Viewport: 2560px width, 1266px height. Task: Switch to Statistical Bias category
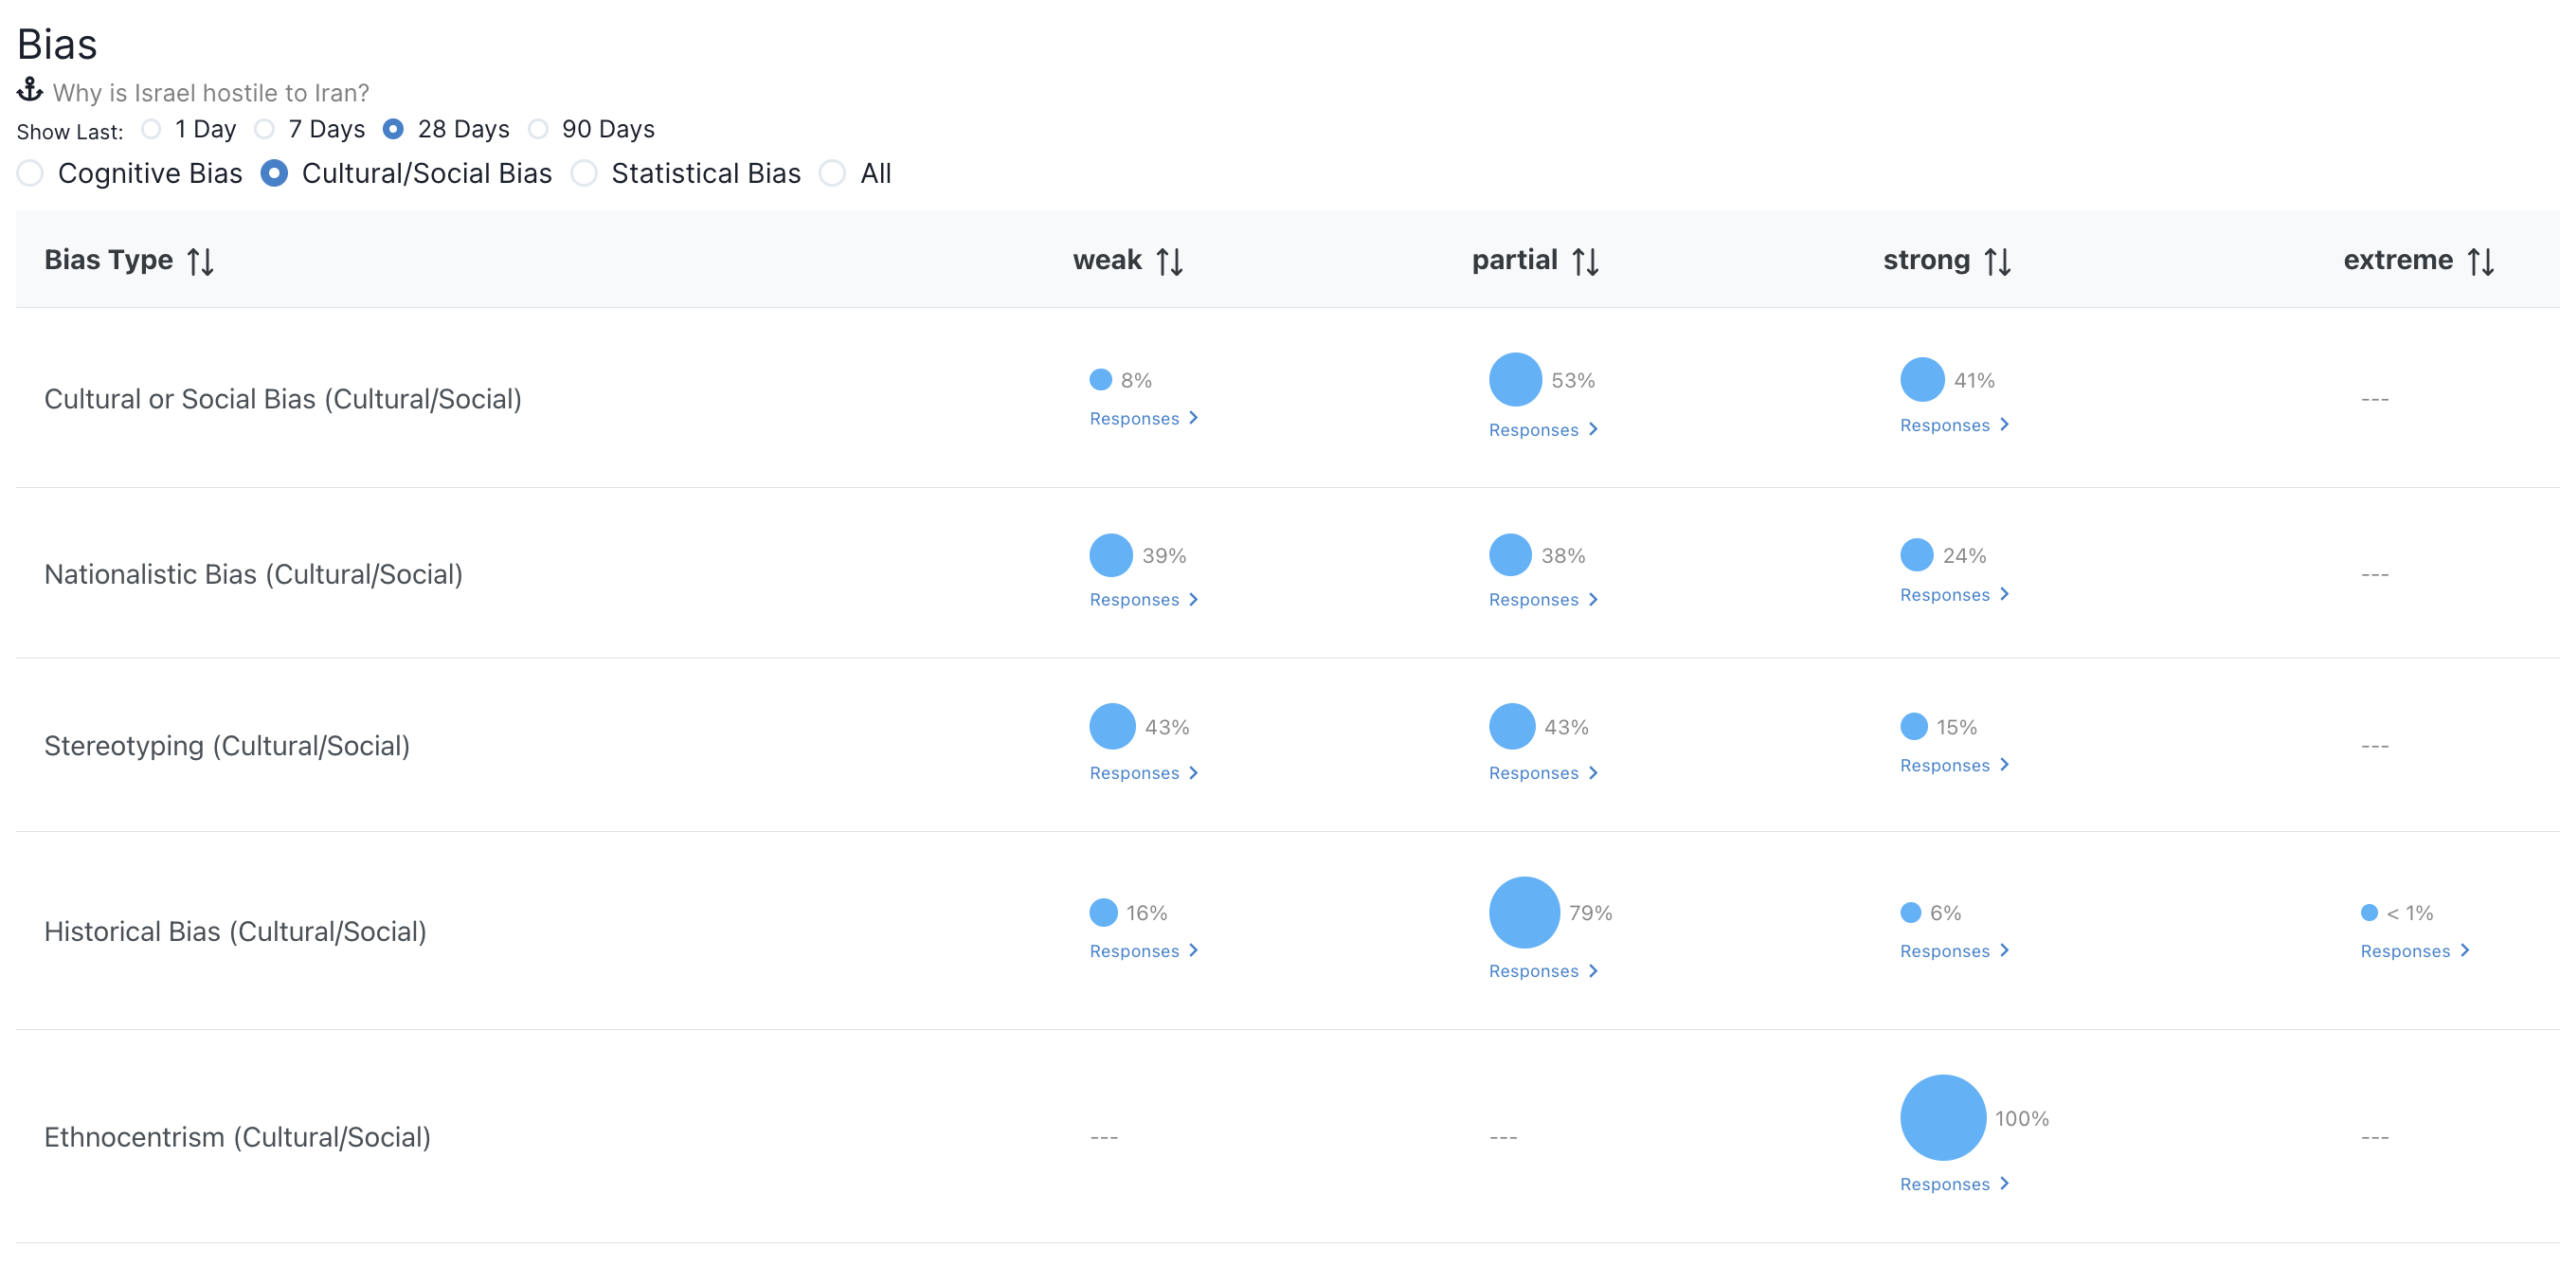point(584,174)
